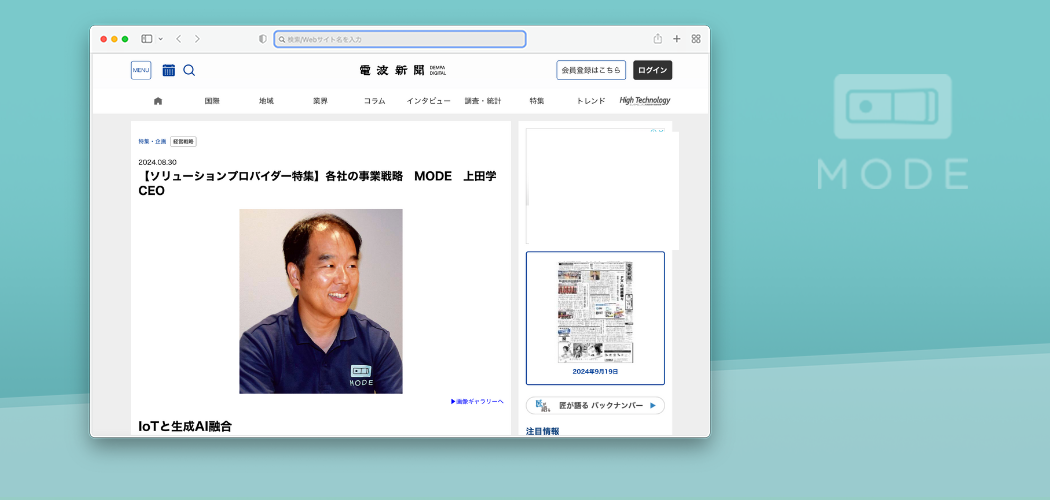Open the High Technology nav link

[645, 101]
